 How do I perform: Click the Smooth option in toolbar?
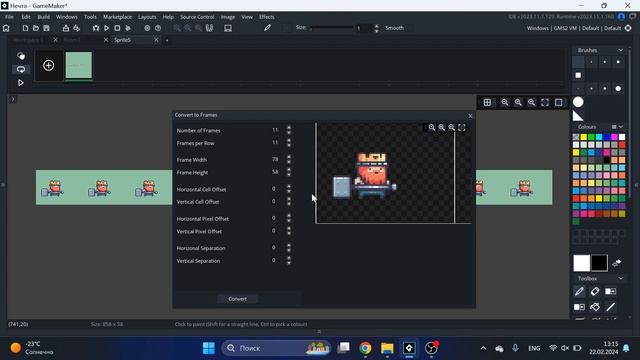pyautogui.click(x=394, y=28)
